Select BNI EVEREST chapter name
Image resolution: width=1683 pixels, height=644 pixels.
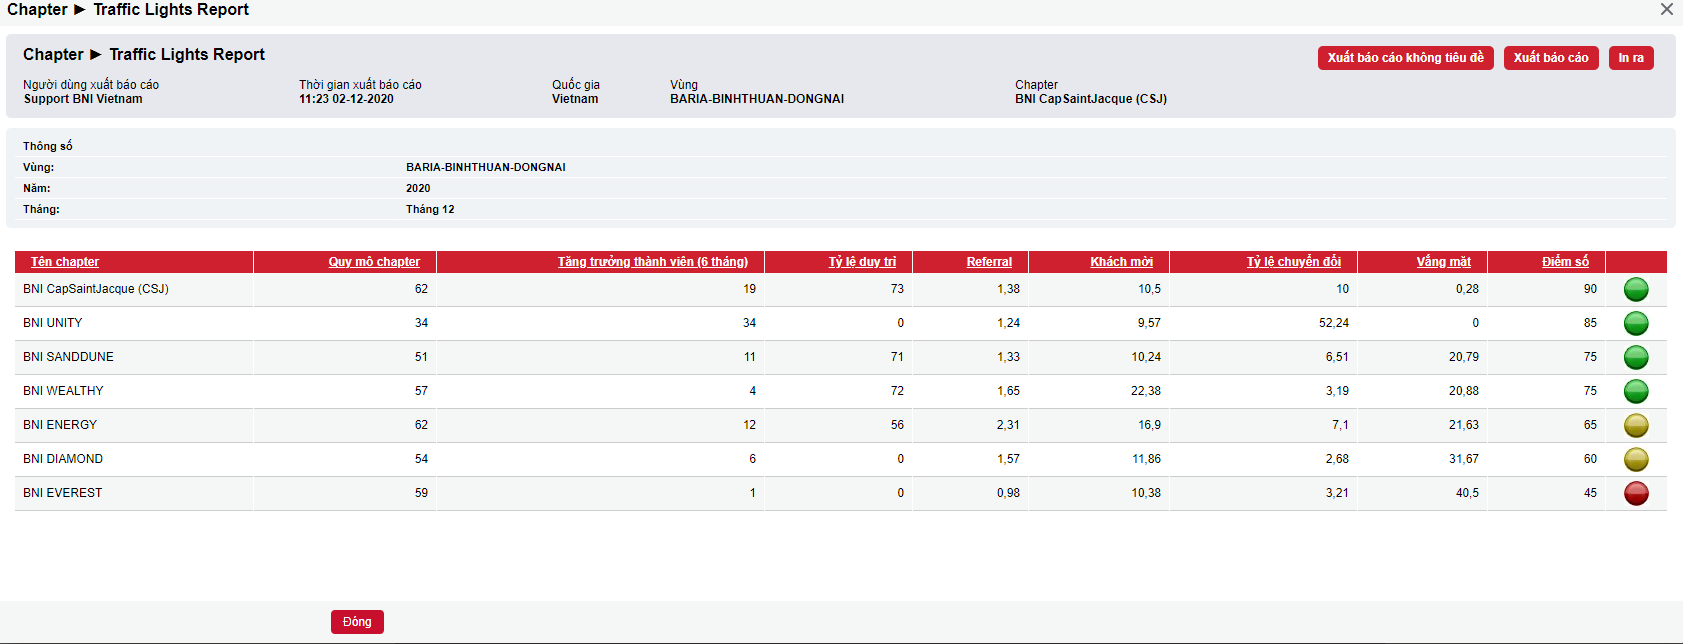tap(63, 493)
